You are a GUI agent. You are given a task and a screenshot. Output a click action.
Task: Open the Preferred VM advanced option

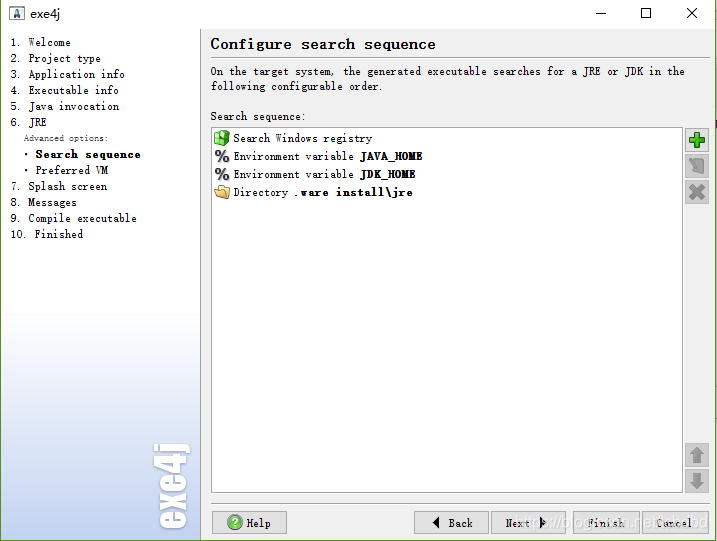[72, 170]
